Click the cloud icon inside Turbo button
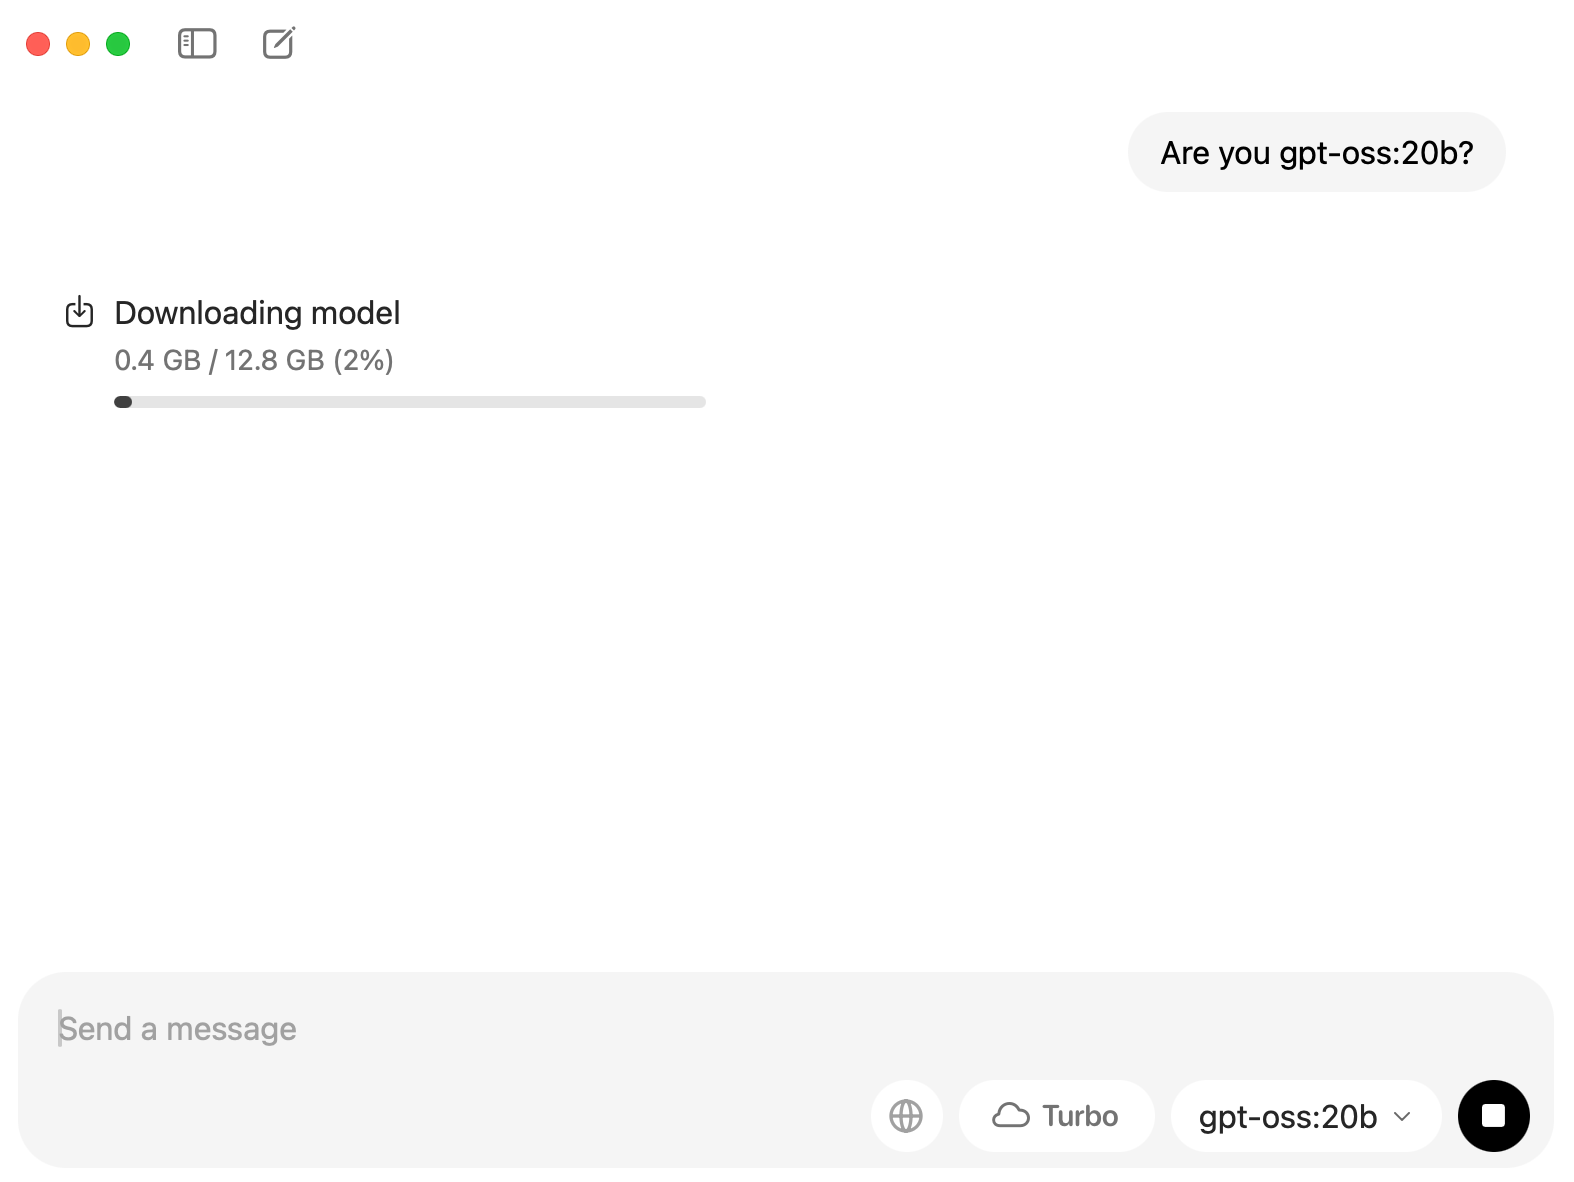Screen dimensions: 1574x1182 click(1011, 1115)
